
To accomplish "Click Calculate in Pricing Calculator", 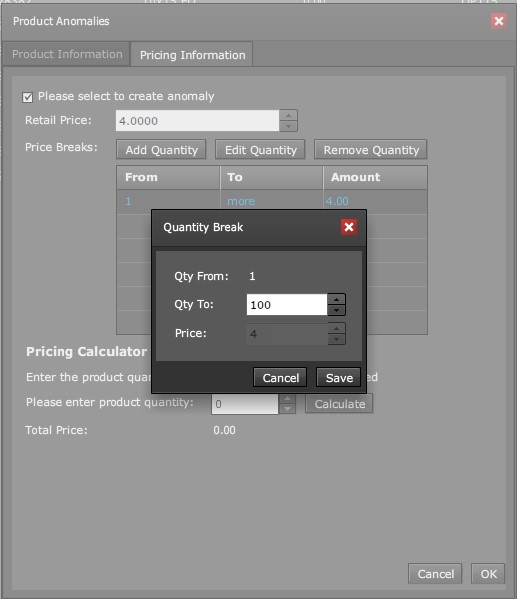I will (339, 404).
